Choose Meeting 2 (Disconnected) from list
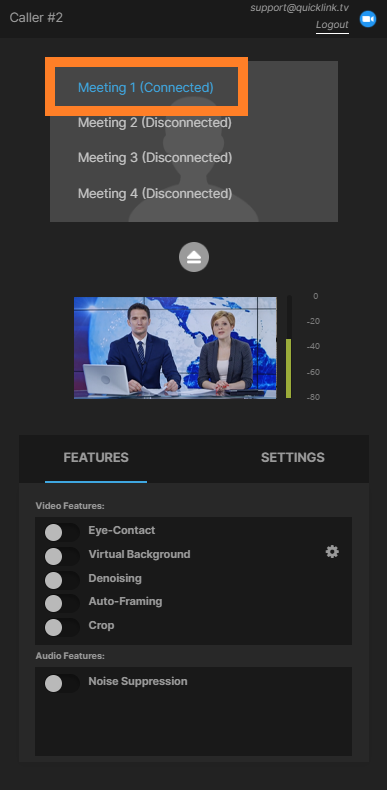Image resolution: width=387 pixels, height=790 pixels. click(x=155, y=122)
